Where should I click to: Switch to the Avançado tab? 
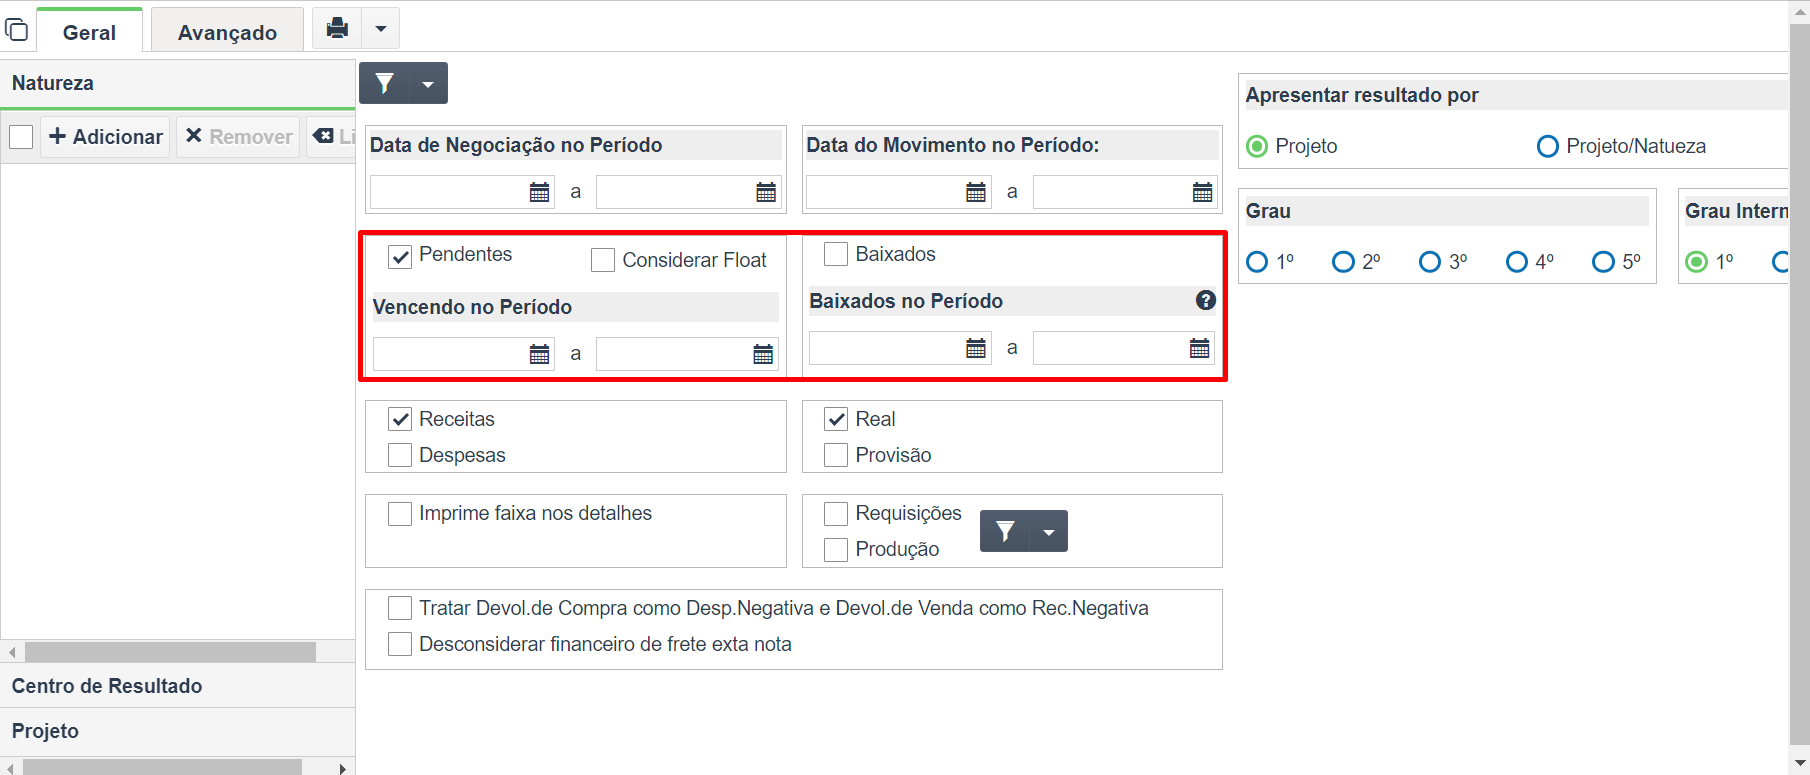point(227,32)
